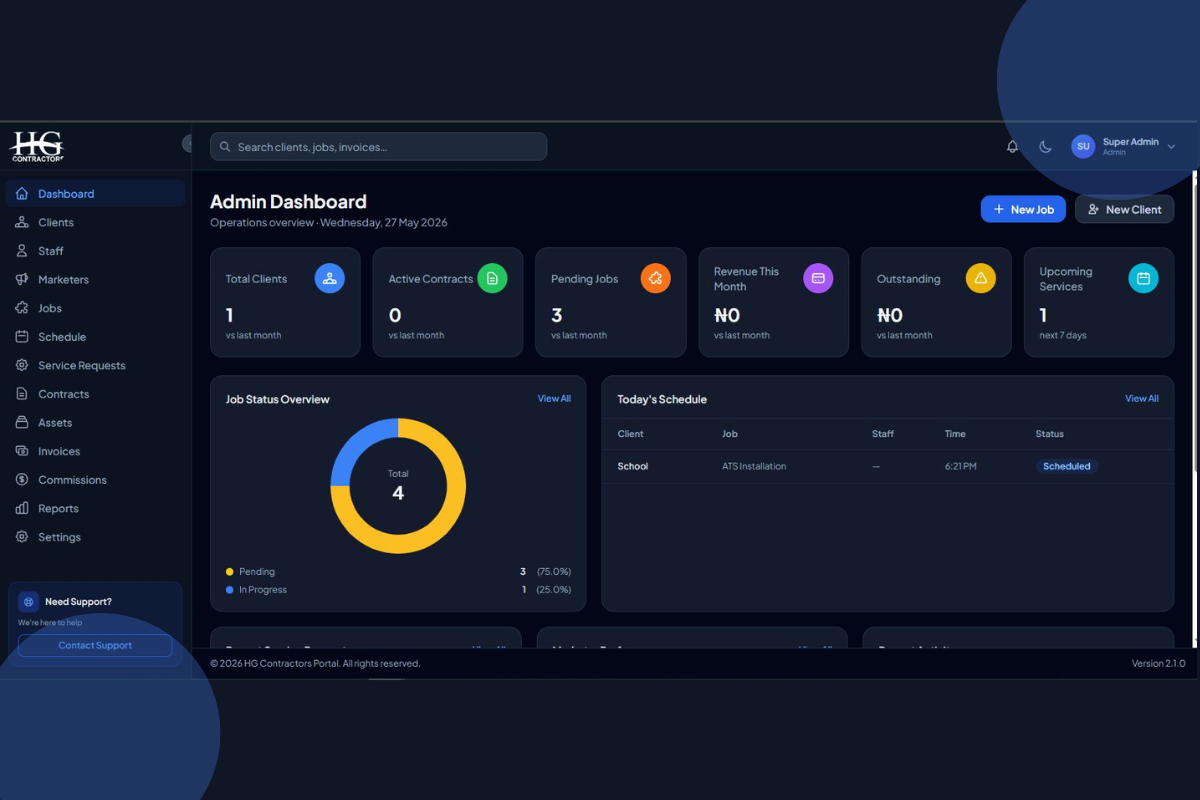
Task: Click the yellow Pending legend dot
Action: tap(230, 572)
